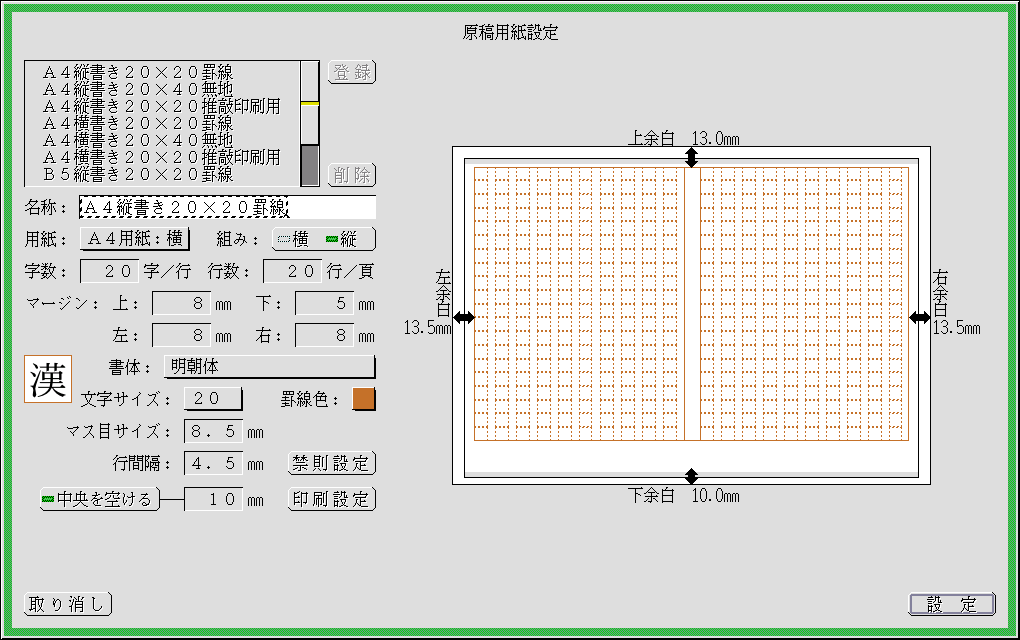Viewport: 1020px width, 640px height.
Task: Select A4横書き20×20推敲印刷用 list entry
Action: coord(161,157)
